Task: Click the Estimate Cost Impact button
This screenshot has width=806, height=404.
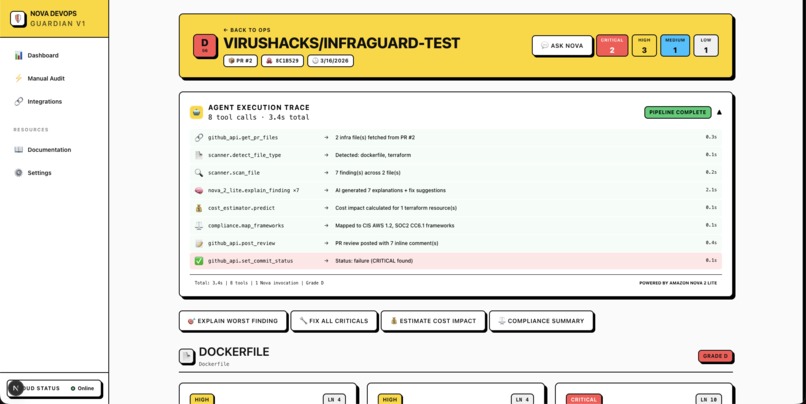Action: [433, 321]
